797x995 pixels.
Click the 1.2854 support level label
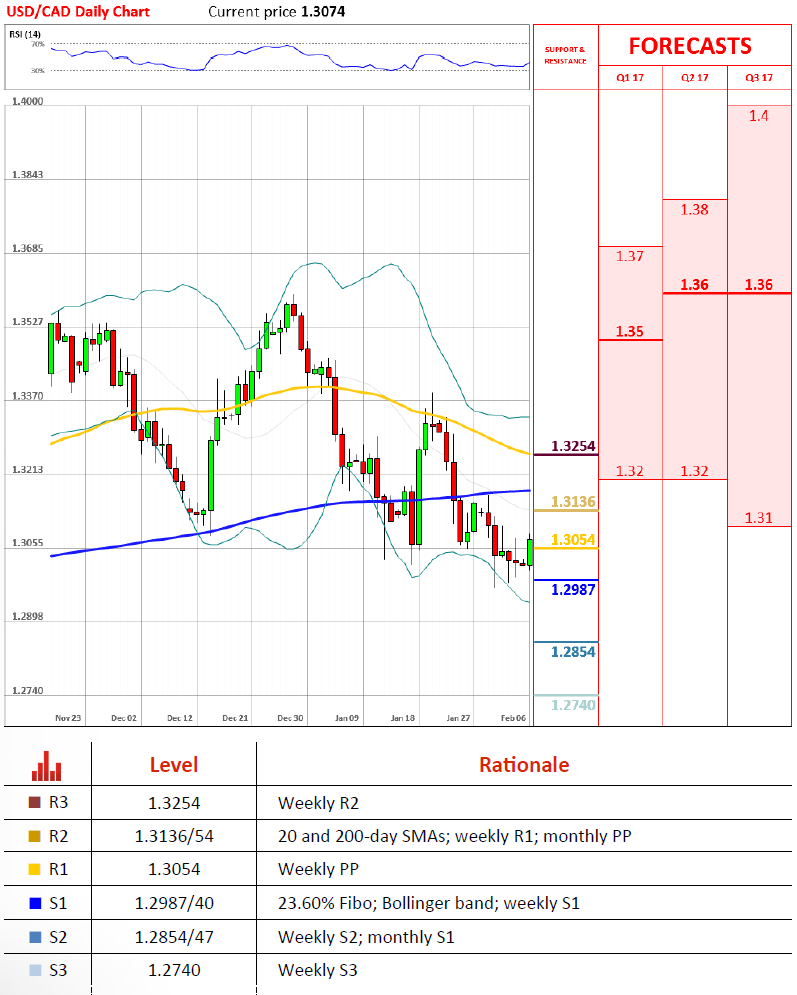[x=573, y=652]
